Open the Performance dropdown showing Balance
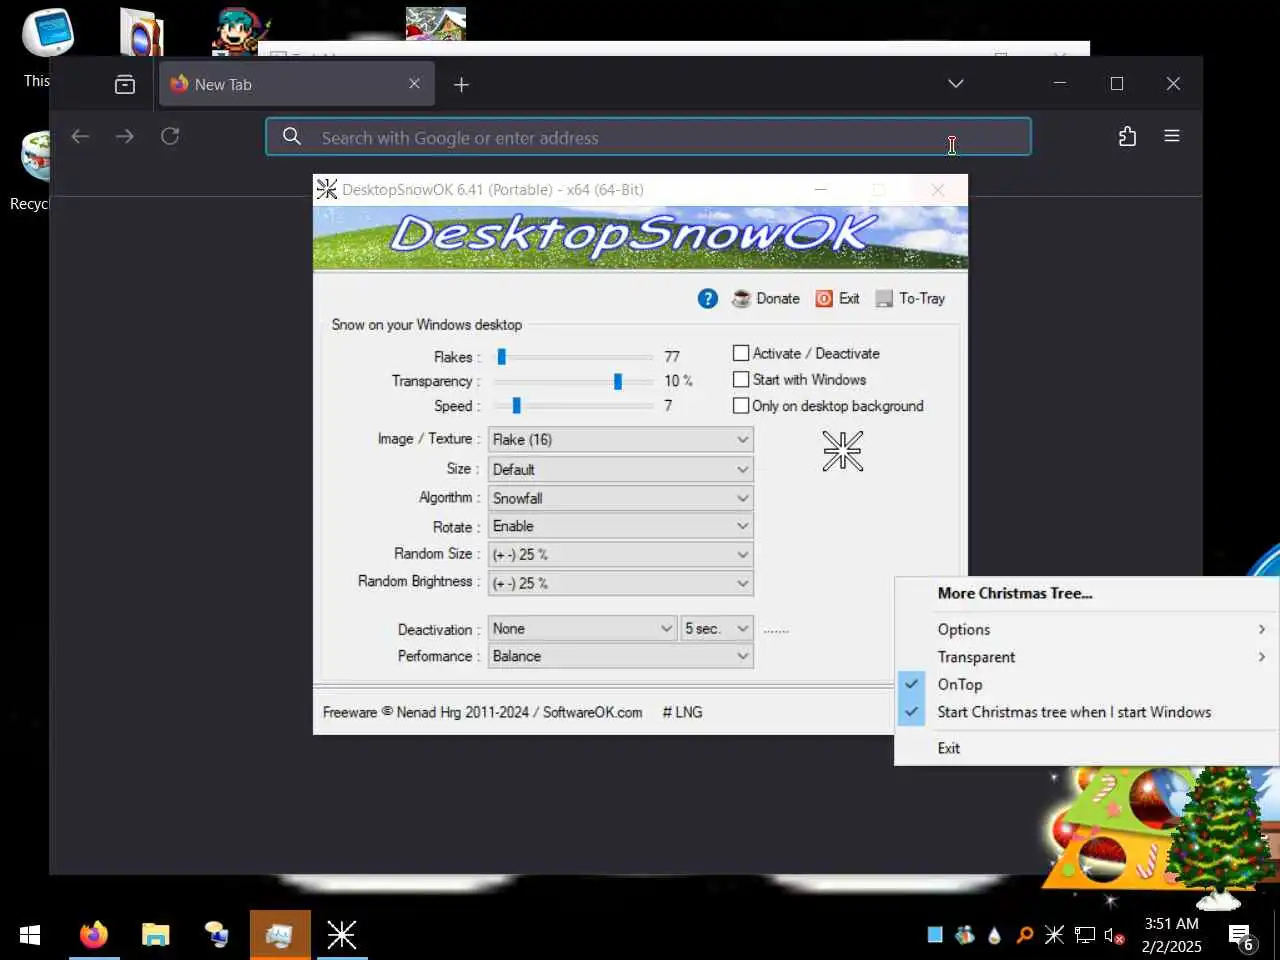 (x=620, y=656)
